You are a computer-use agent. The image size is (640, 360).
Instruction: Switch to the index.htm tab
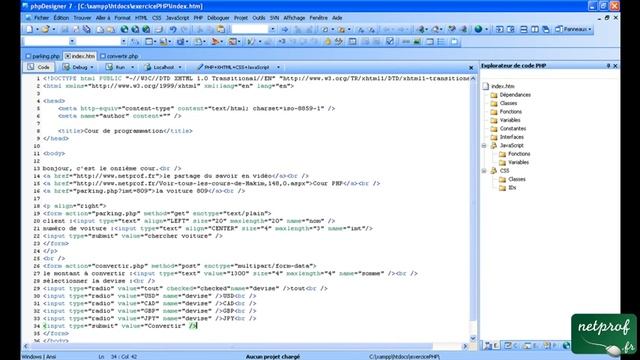[x=80, y=56]
